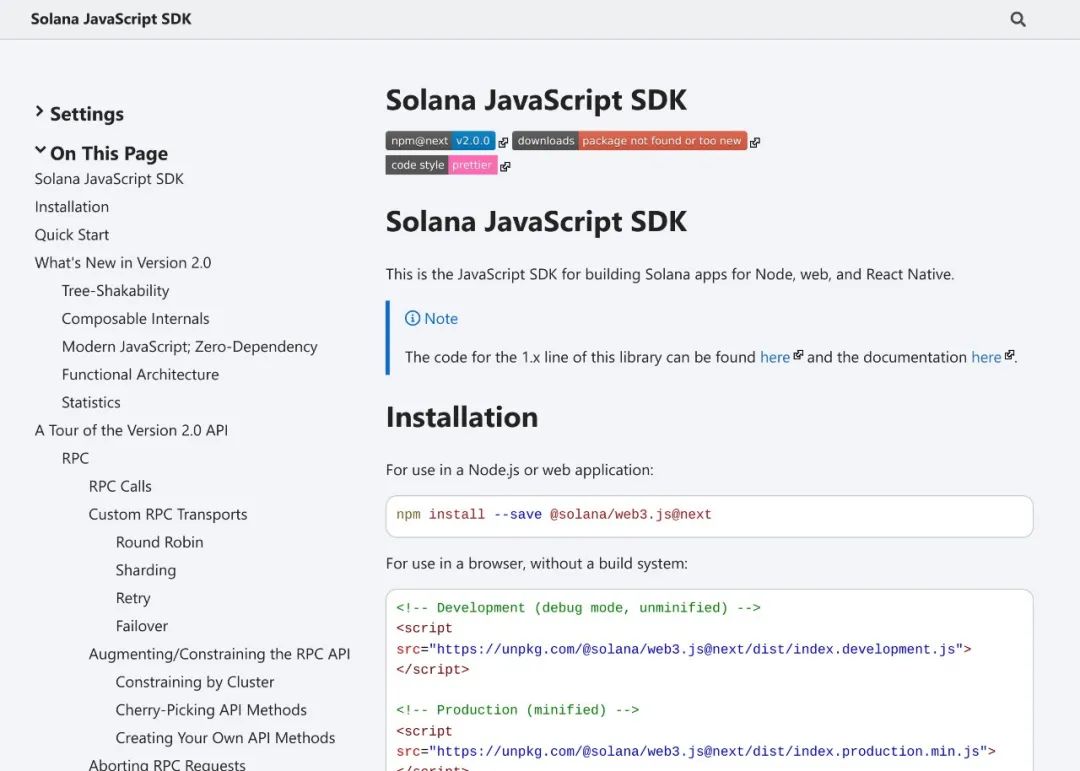The width and height of the screenshot is (1080, 771).
Task: Click the Installation heading in main content
Action: point(461,418)
